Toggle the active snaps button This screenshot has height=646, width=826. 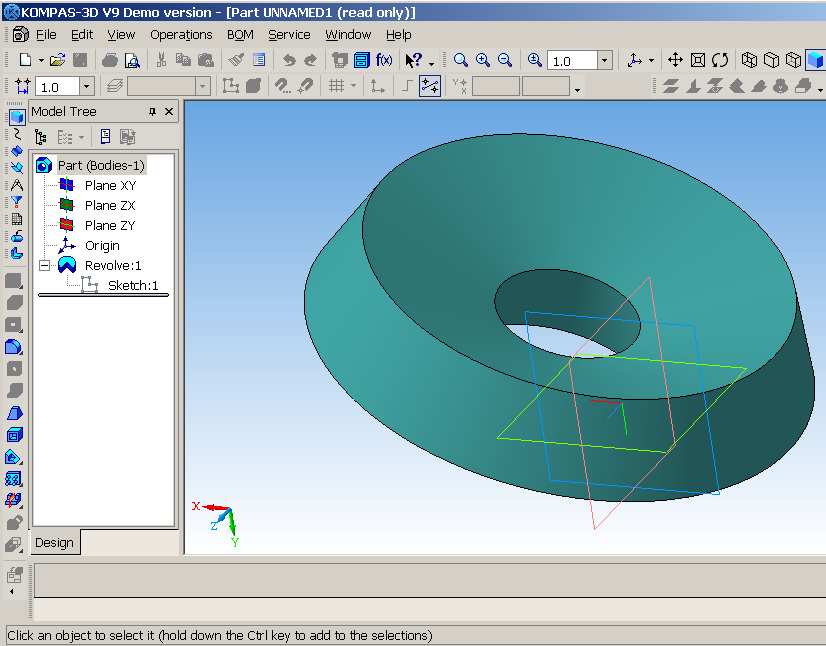[430, 86]
